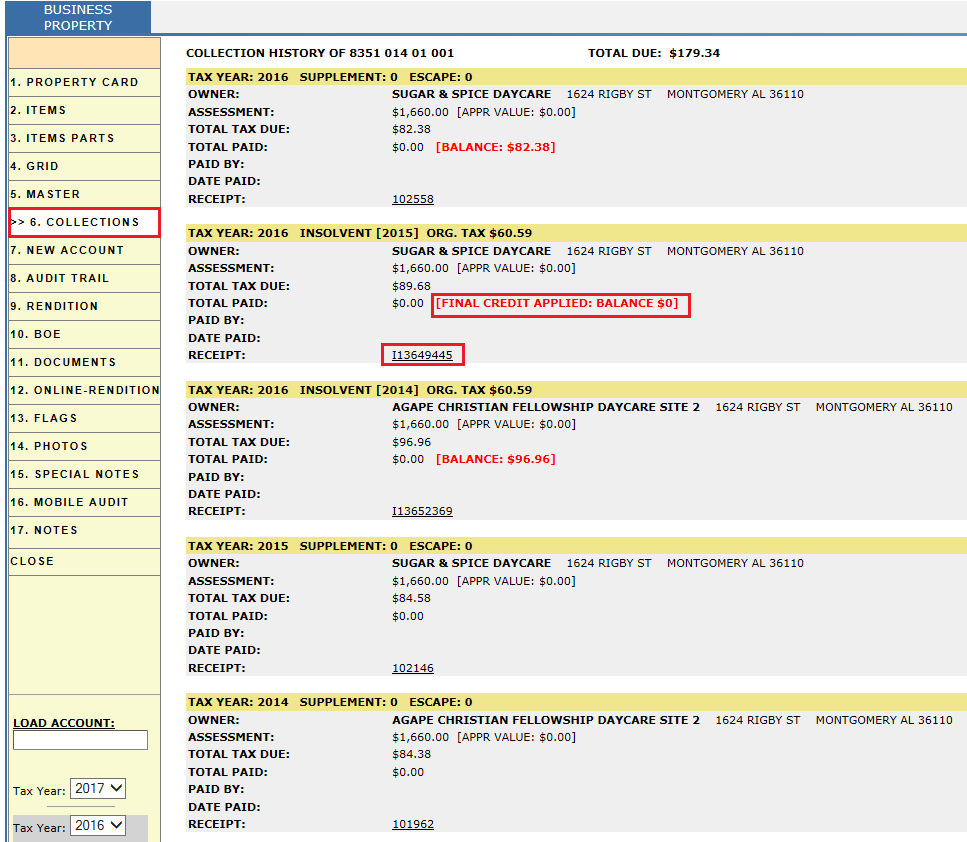Click the TOTAL DUE: $179.34 text
The width and height of the screenshot is (967, 842).
point(654,53)
